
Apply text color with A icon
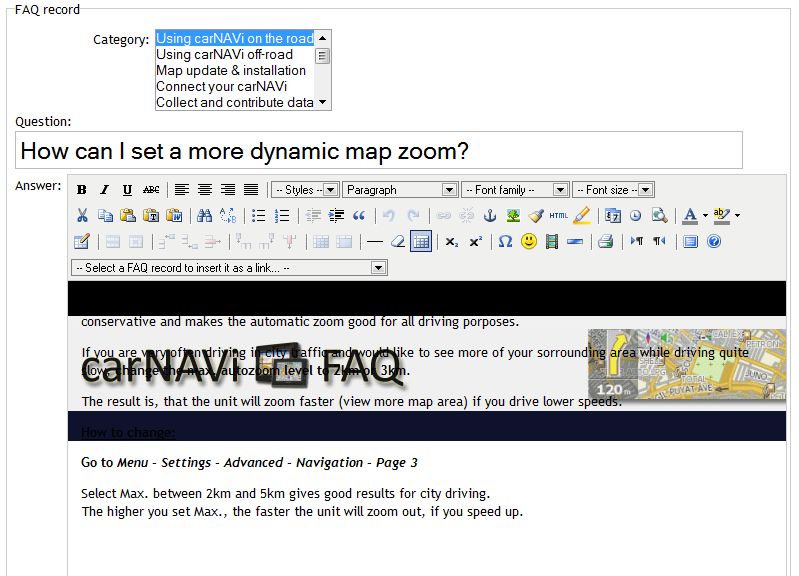coord(690,216)
